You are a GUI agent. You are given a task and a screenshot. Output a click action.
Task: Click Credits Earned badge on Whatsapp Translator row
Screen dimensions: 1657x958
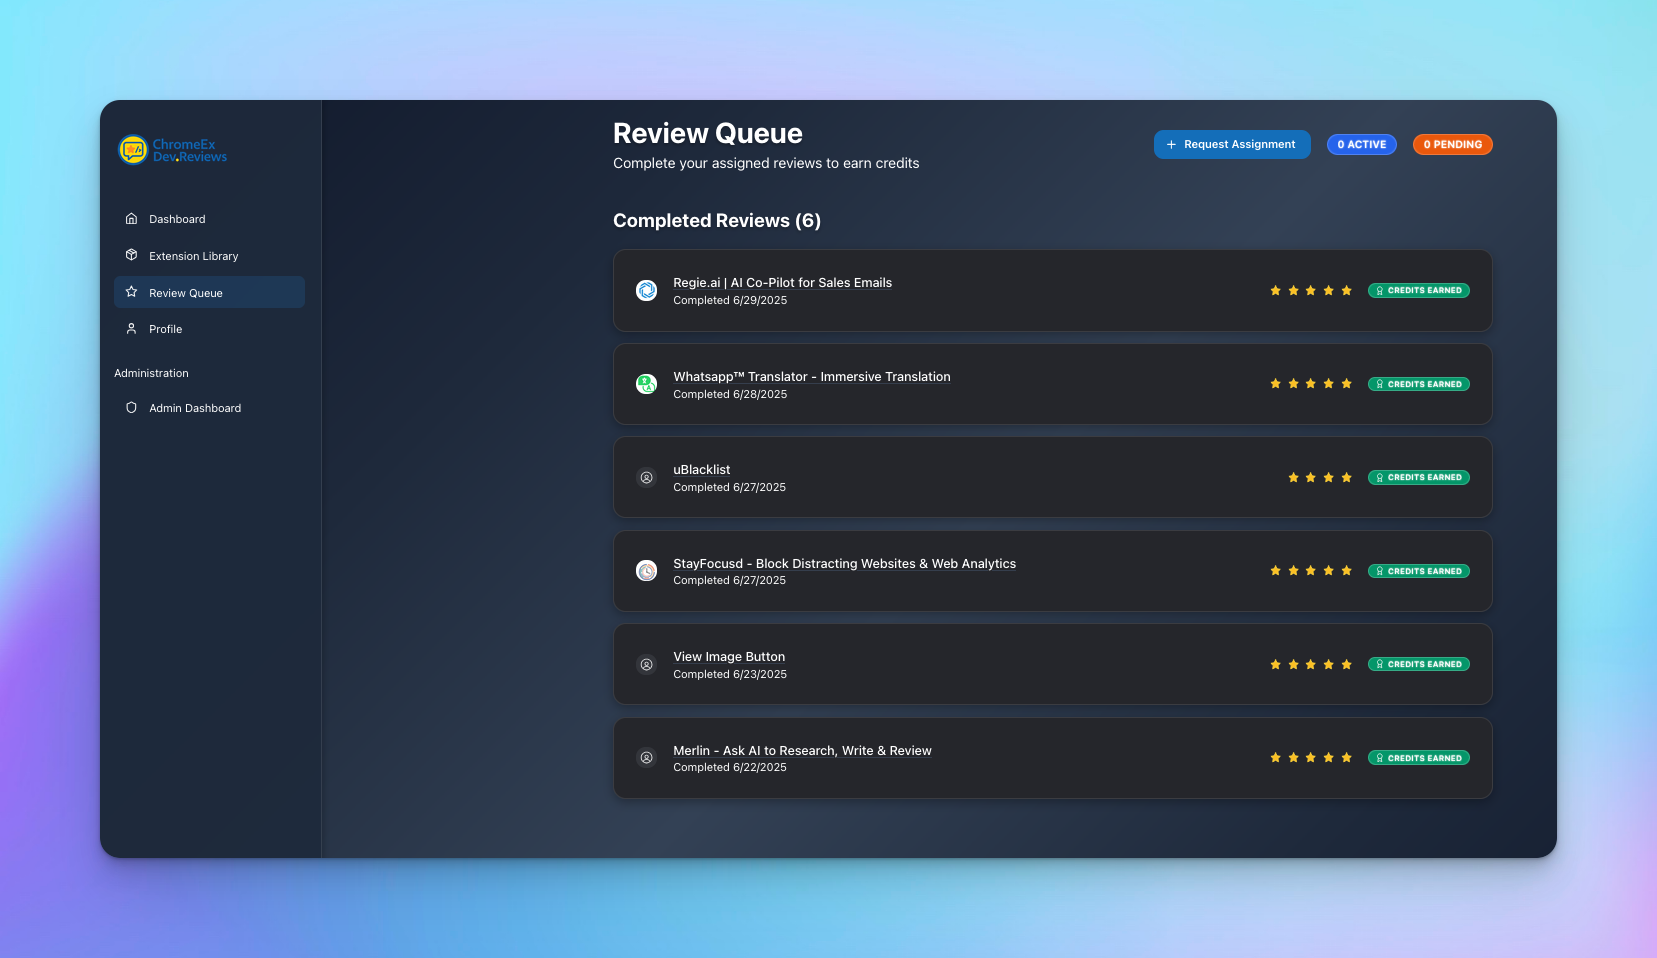1419,384
